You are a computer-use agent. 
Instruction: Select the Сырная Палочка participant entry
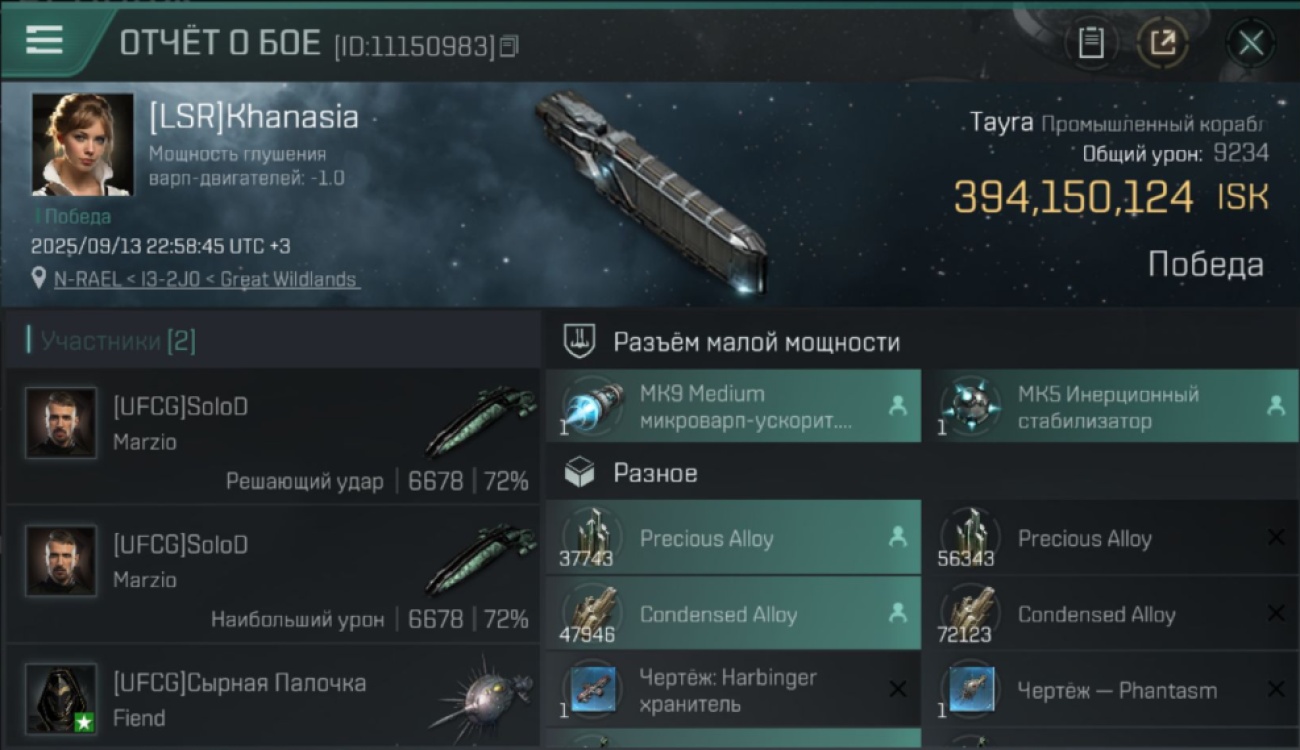(272, 697)
